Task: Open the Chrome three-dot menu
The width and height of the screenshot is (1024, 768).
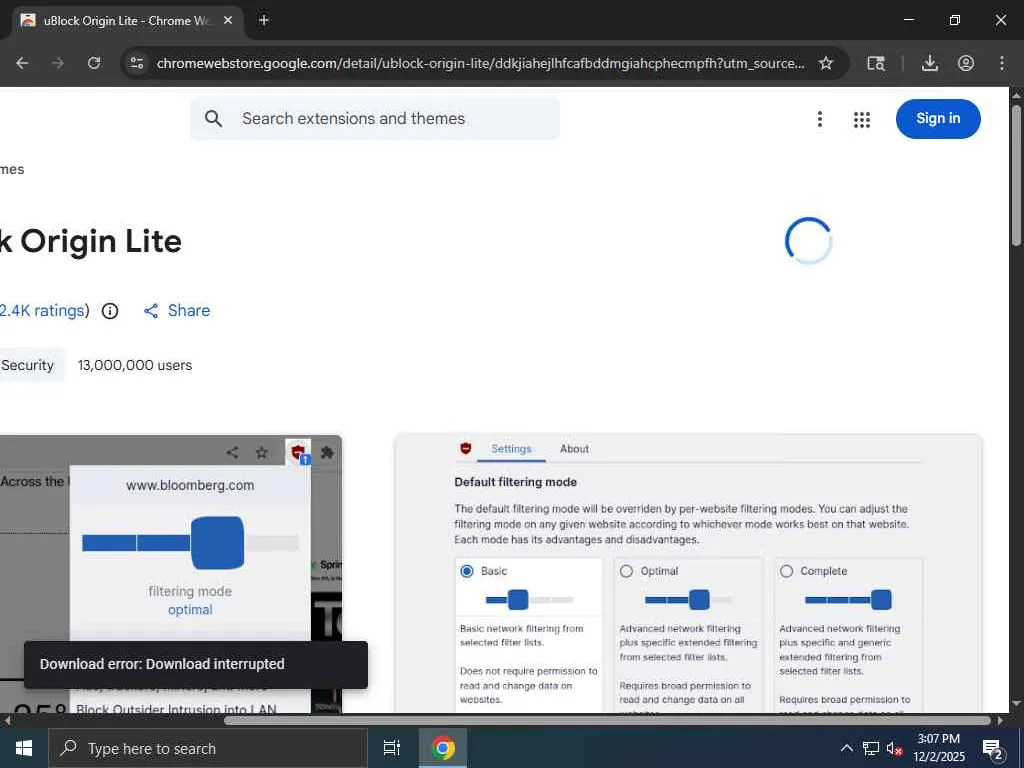Action: click(x=1002, y=63)
